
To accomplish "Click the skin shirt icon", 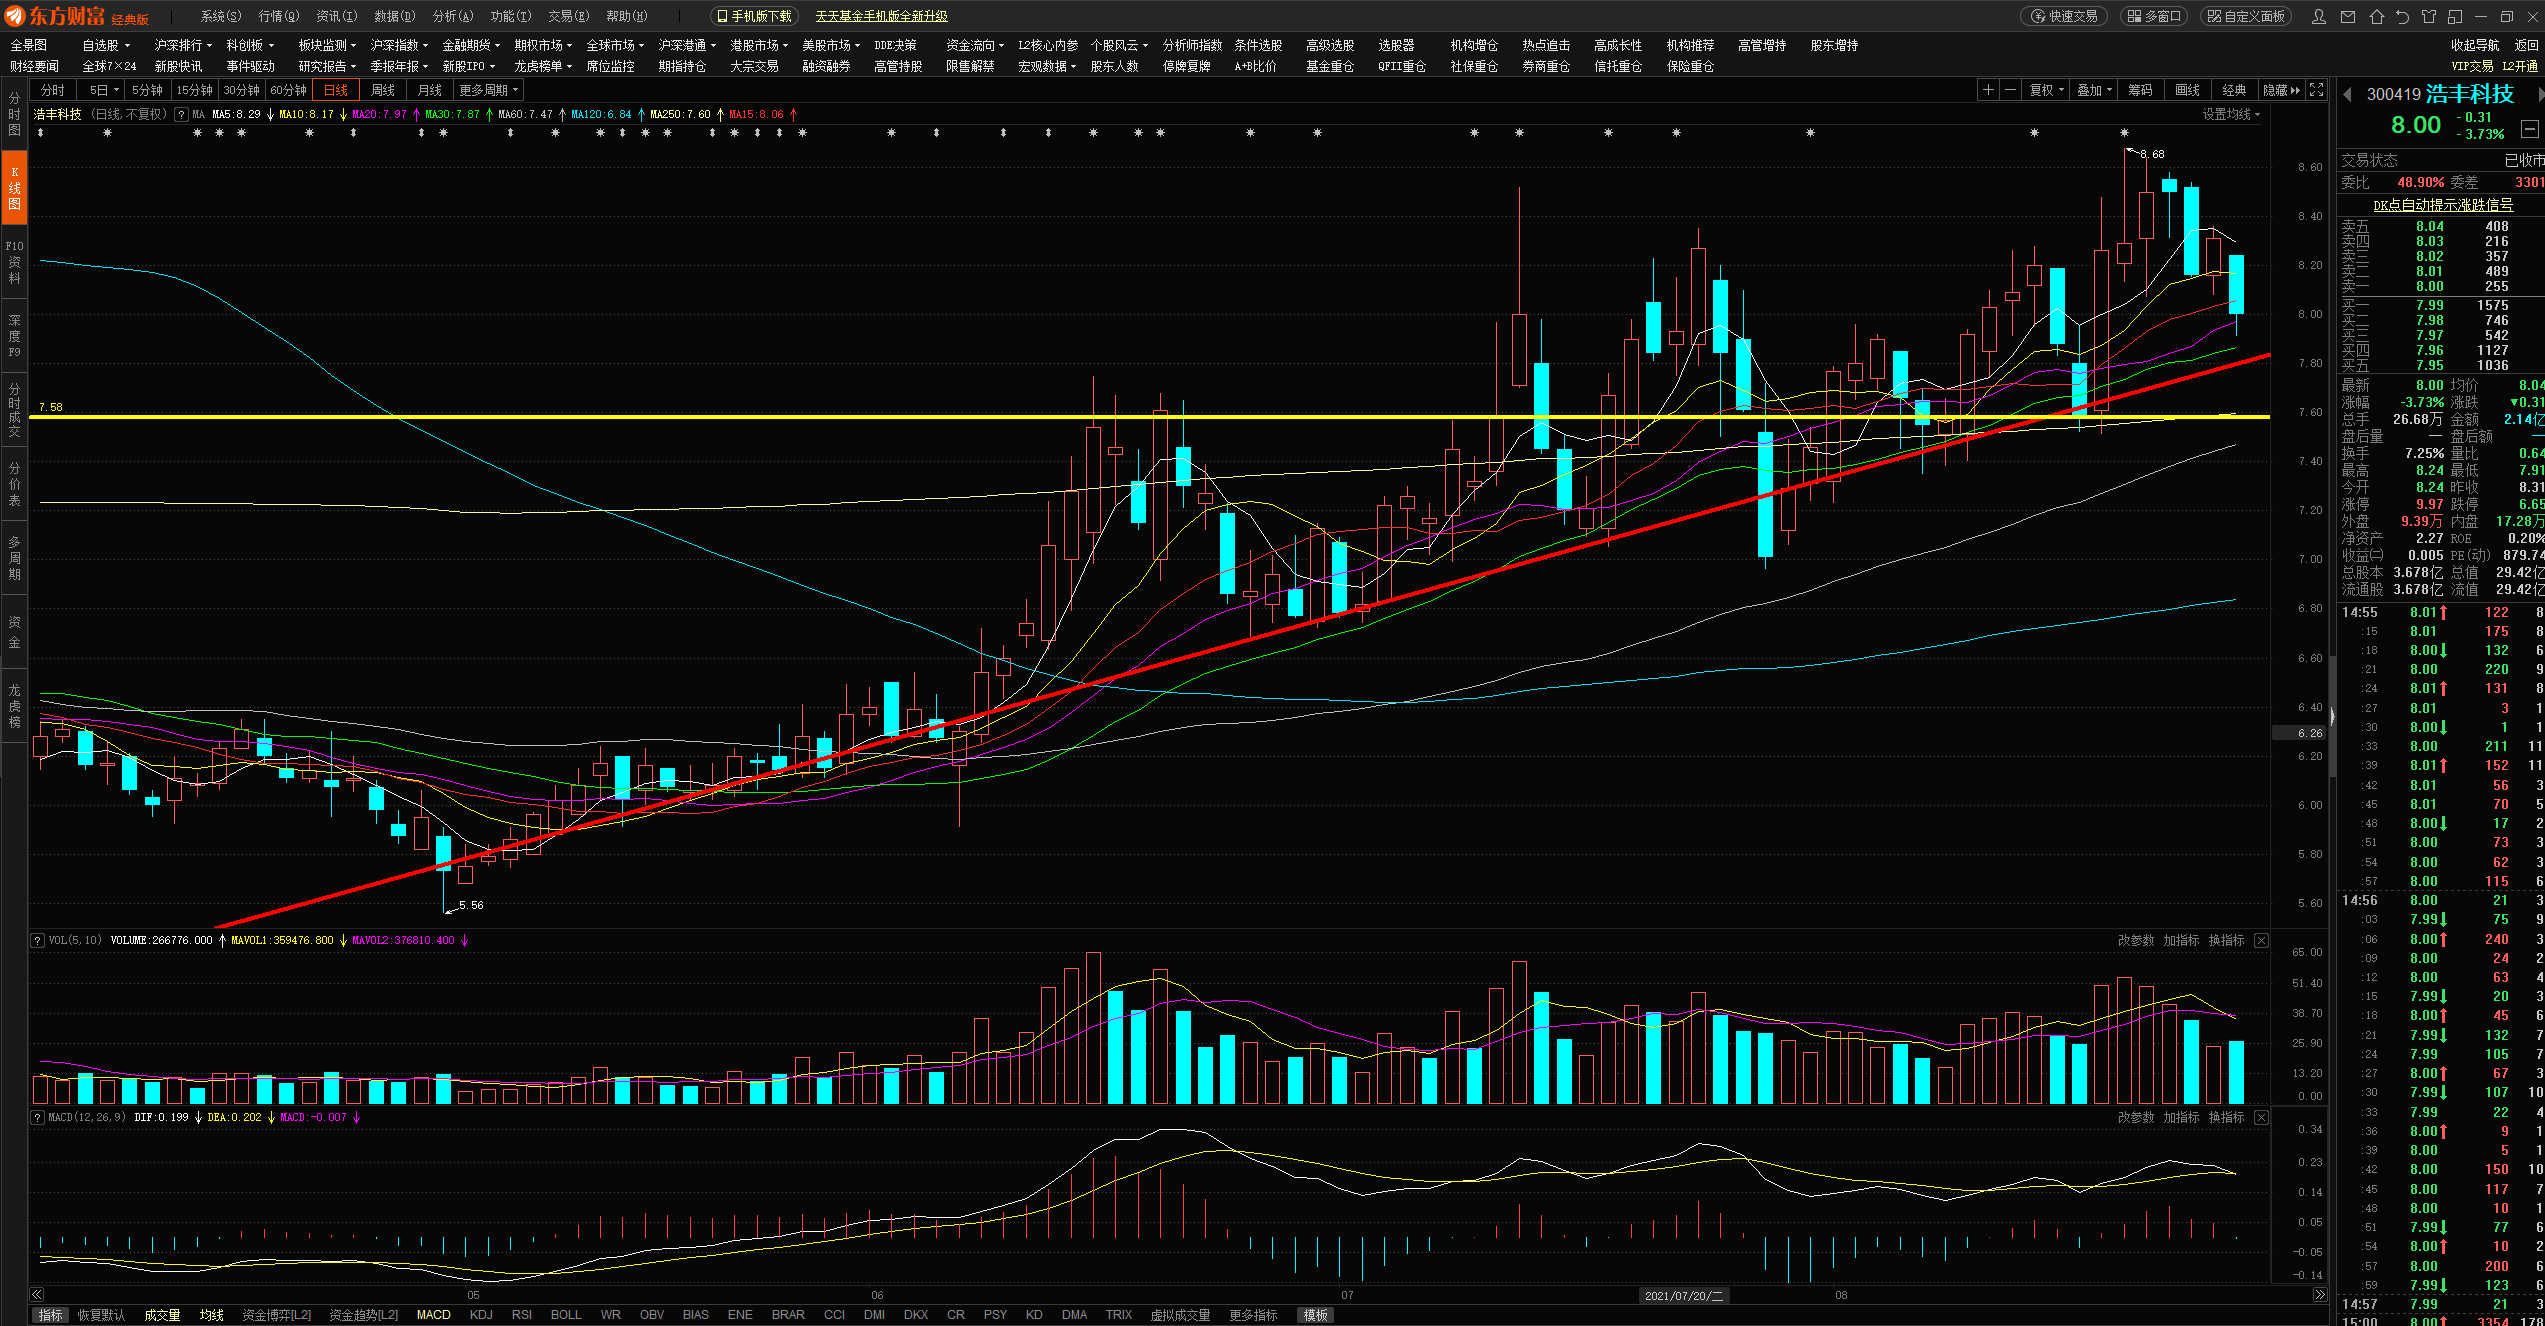I will tap(2428, 16).
